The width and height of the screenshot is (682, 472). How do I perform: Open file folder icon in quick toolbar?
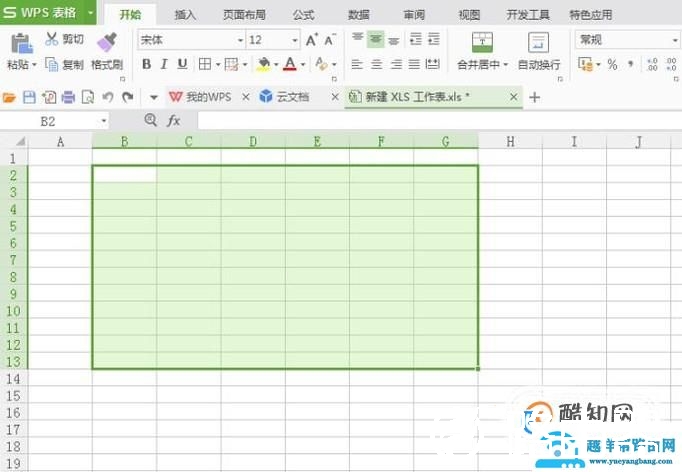pyautogui.click(x=9, y=97)
